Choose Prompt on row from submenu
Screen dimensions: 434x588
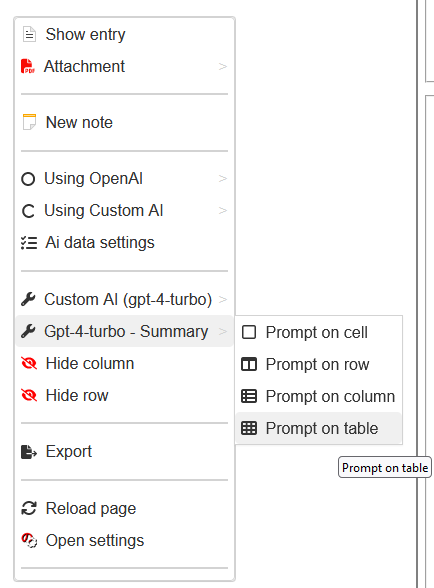(x=319, y=364)
